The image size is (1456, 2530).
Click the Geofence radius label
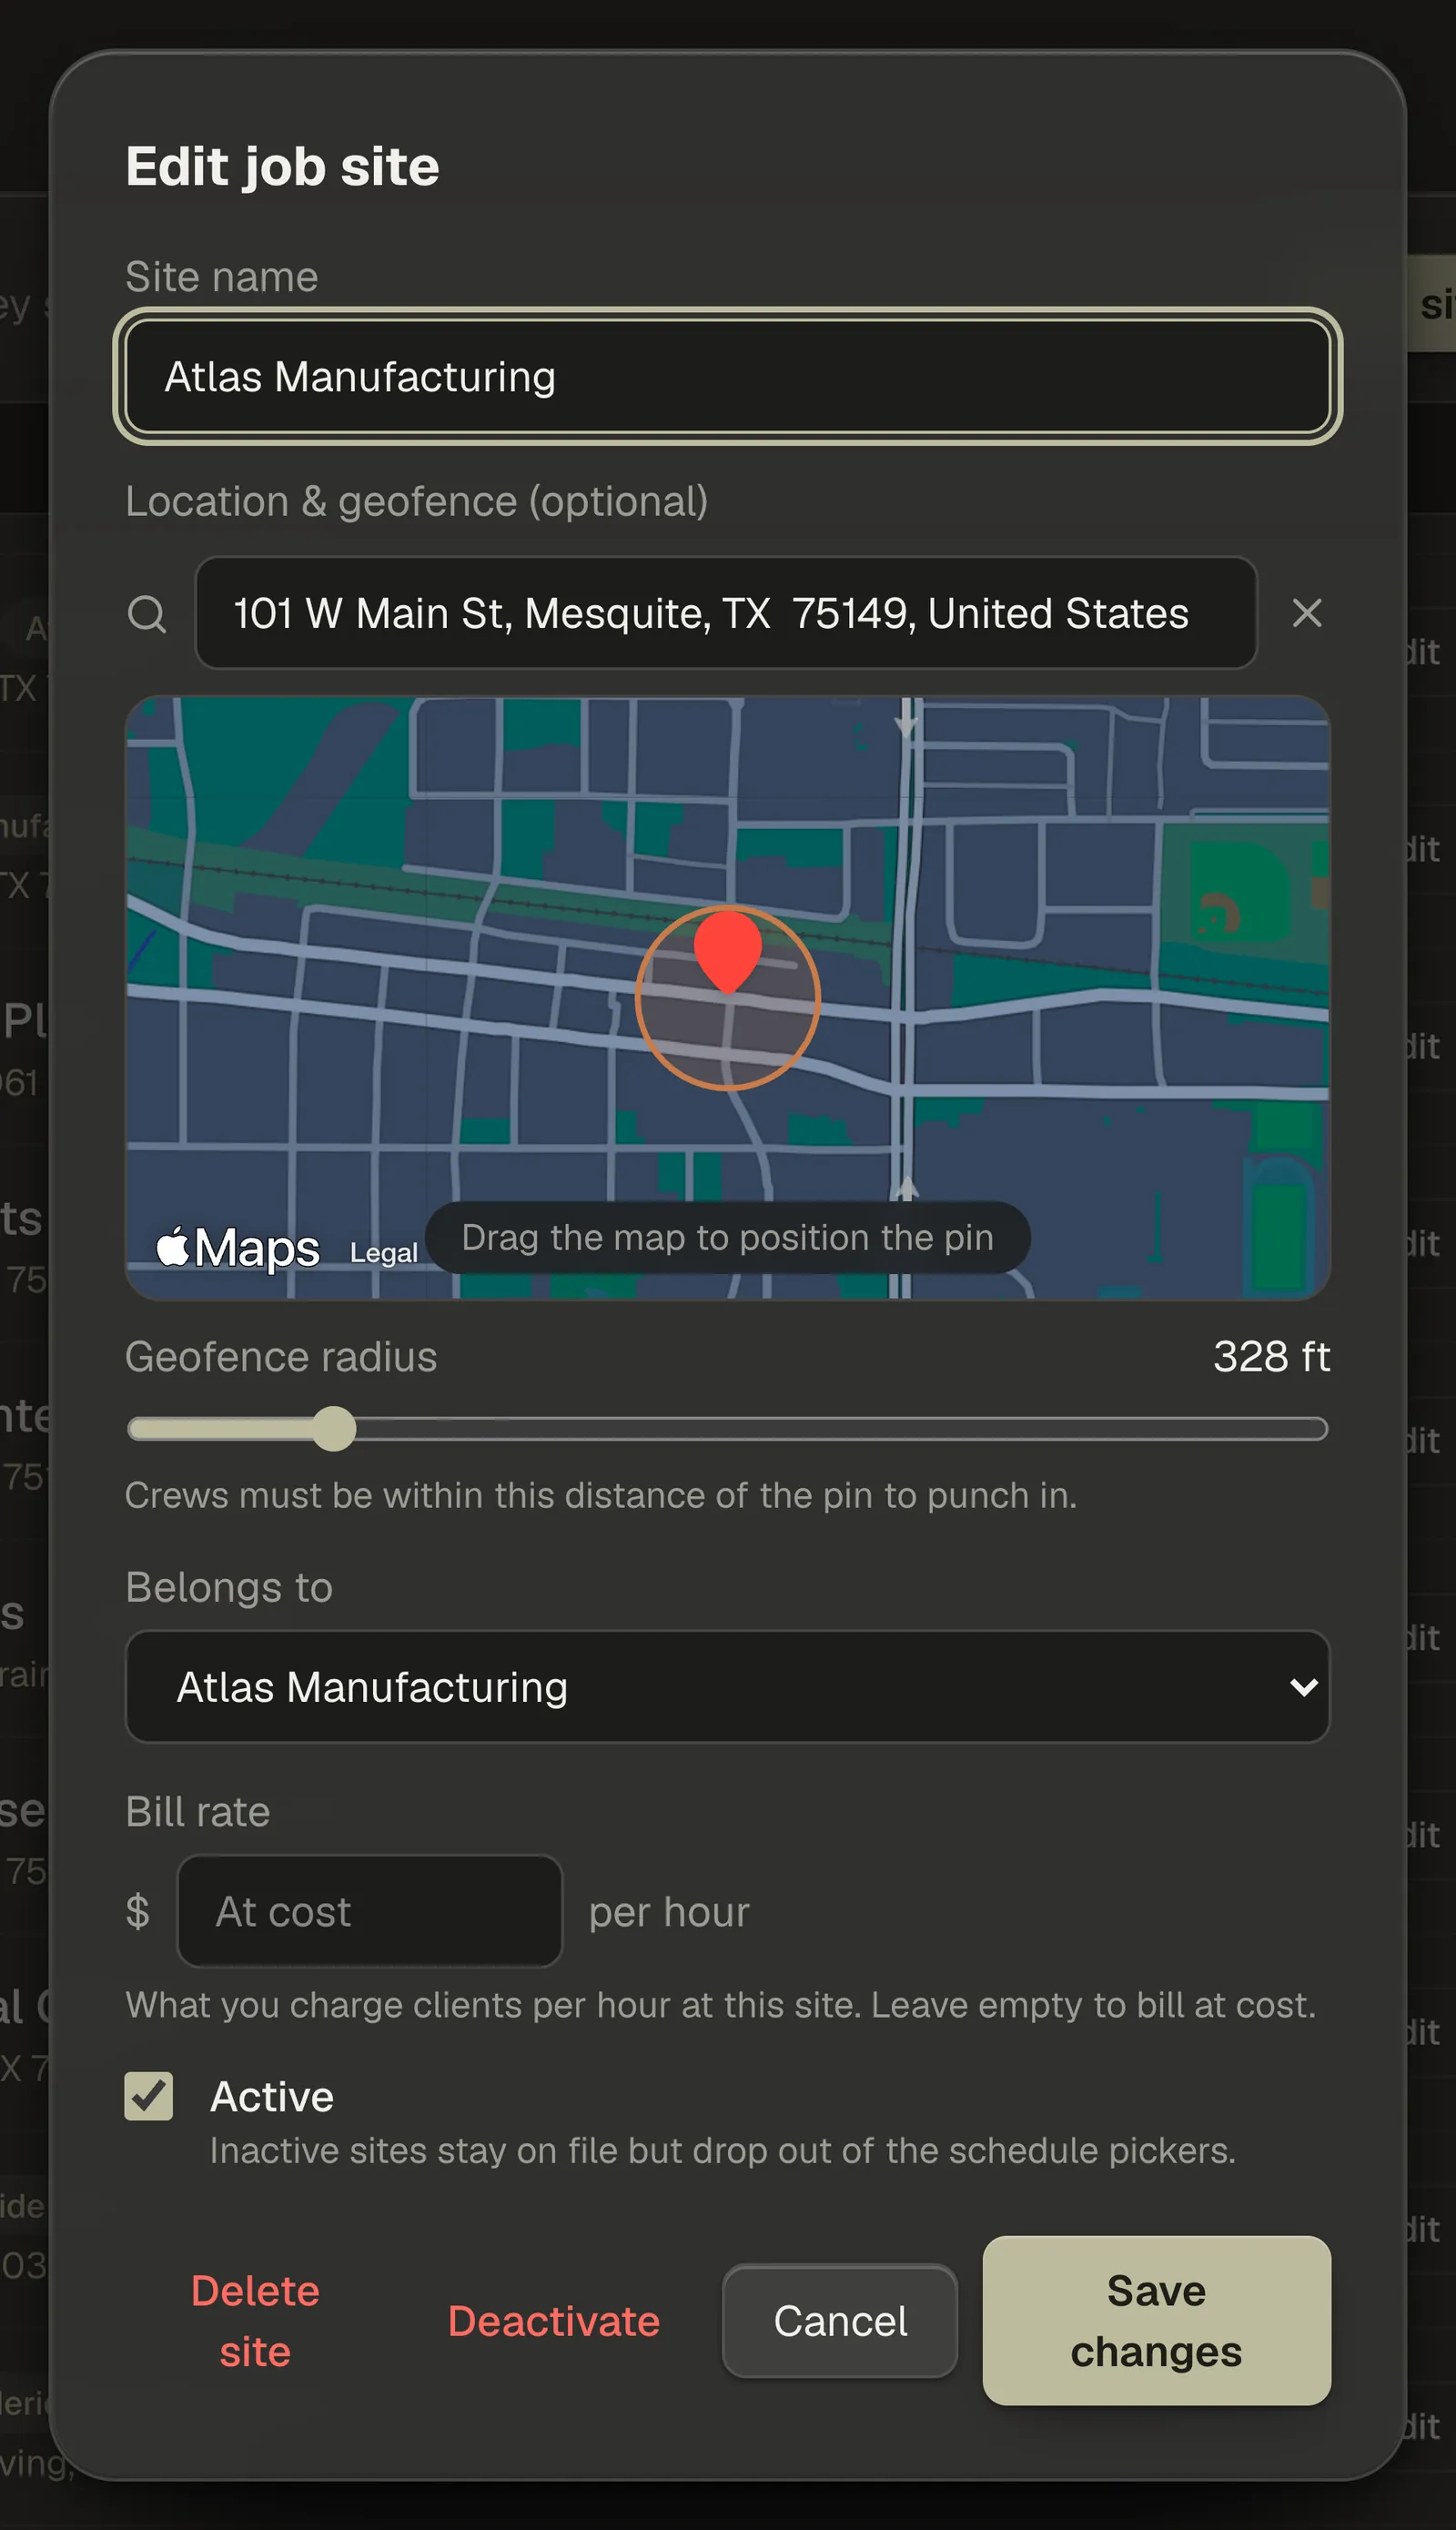(x=281, y=1357)
